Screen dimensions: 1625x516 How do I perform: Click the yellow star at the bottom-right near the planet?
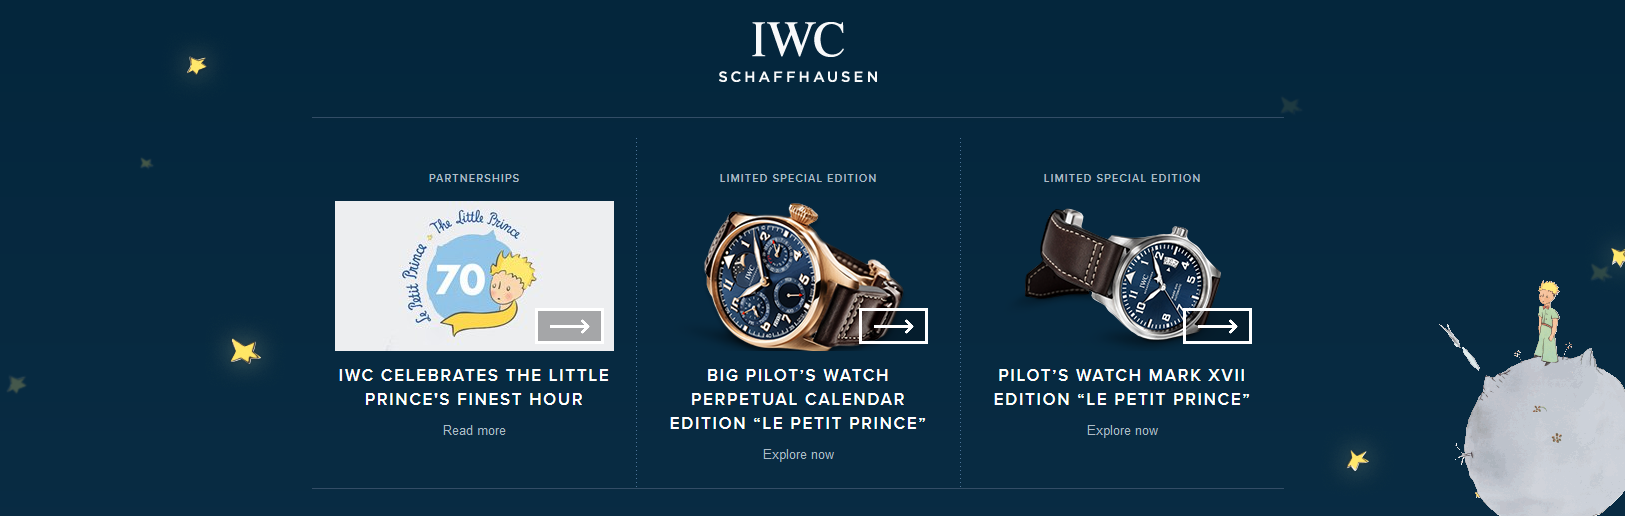1357,460
